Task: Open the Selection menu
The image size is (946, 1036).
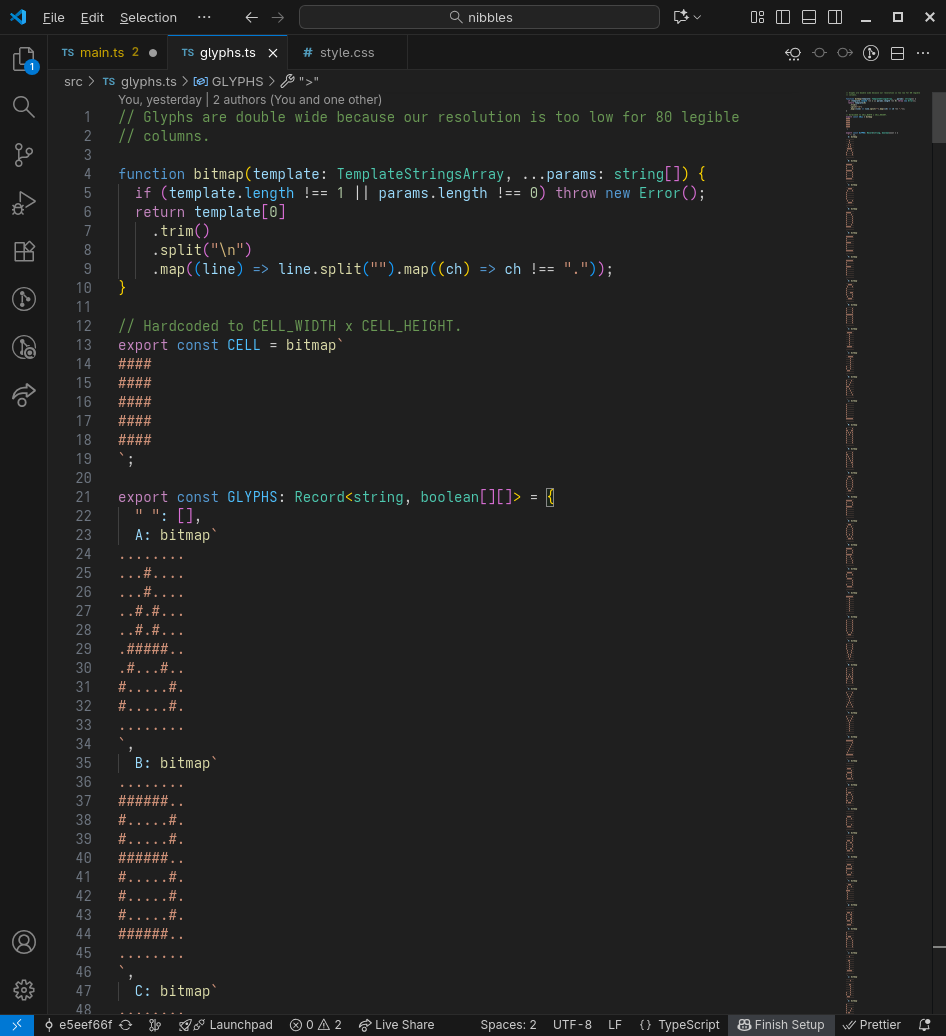Action: click(x=148, y=17)
